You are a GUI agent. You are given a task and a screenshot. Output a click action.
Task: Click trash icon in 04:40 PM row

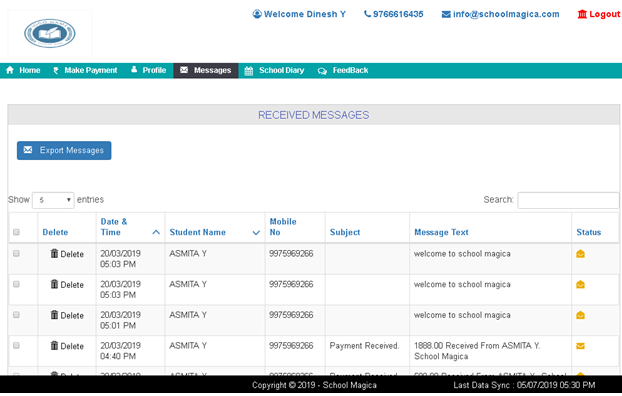click(x=54, y=345)
